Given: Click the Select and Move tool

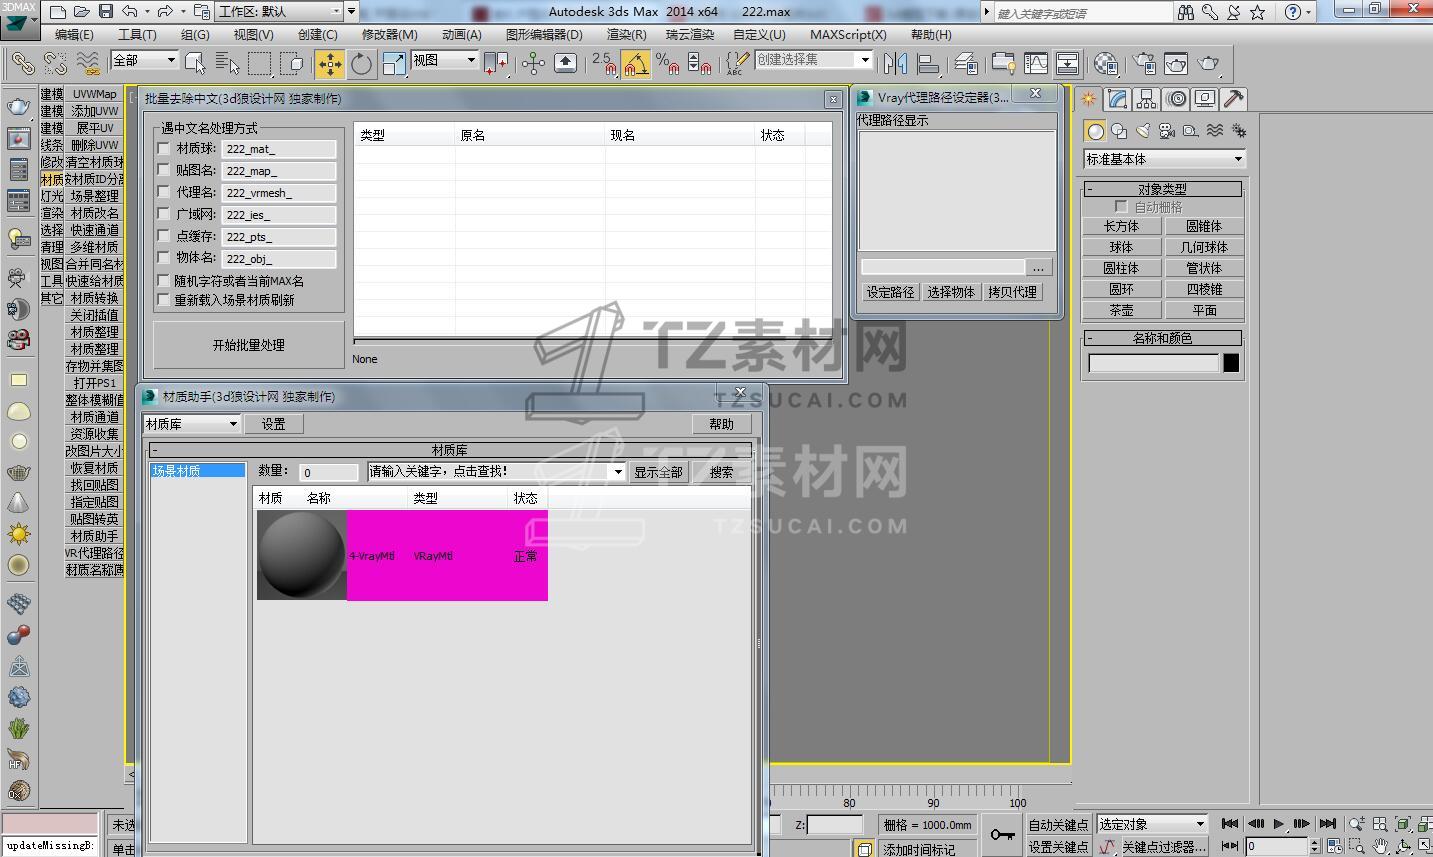Looking at the screenshot, I should 329,64.
